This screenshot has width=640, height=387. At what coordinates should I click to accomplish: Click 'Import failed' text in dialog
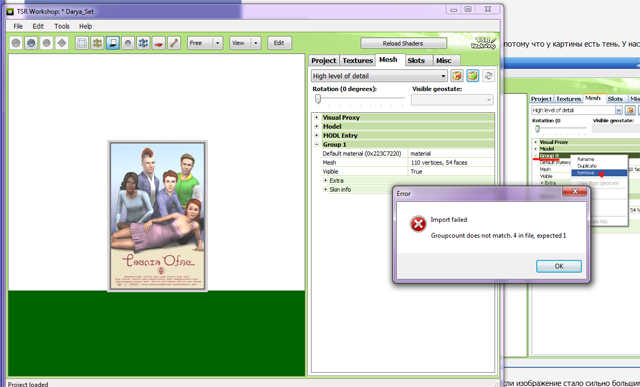click(x=449, y=220)
